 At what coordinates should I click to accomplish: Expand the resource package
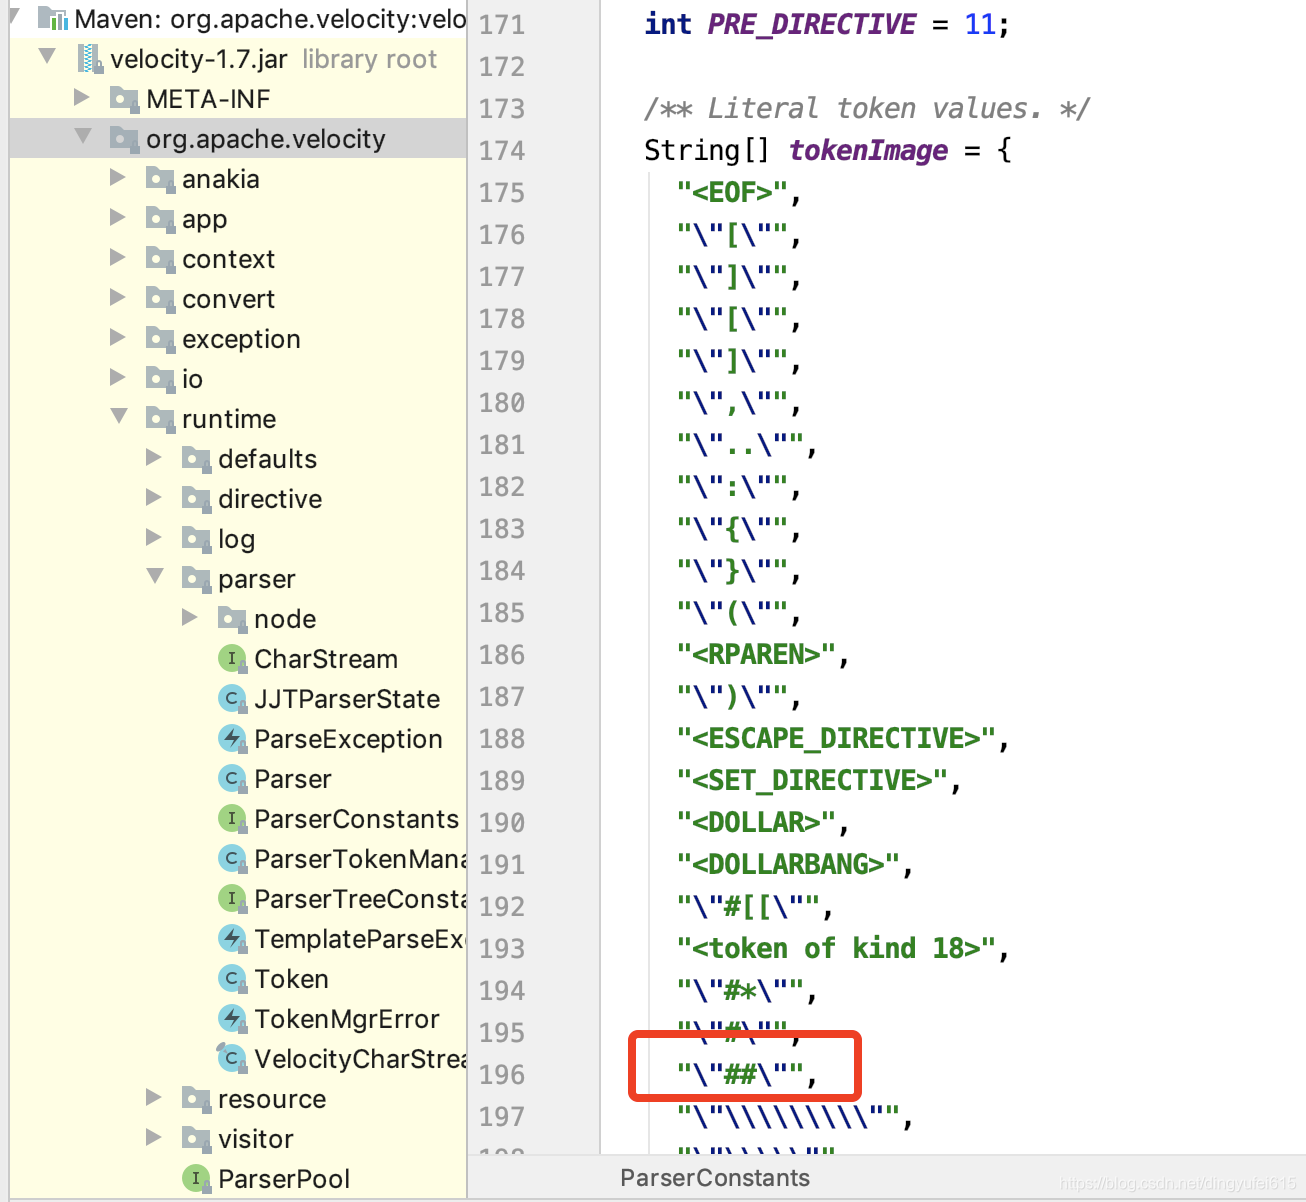click(154, 1097)
